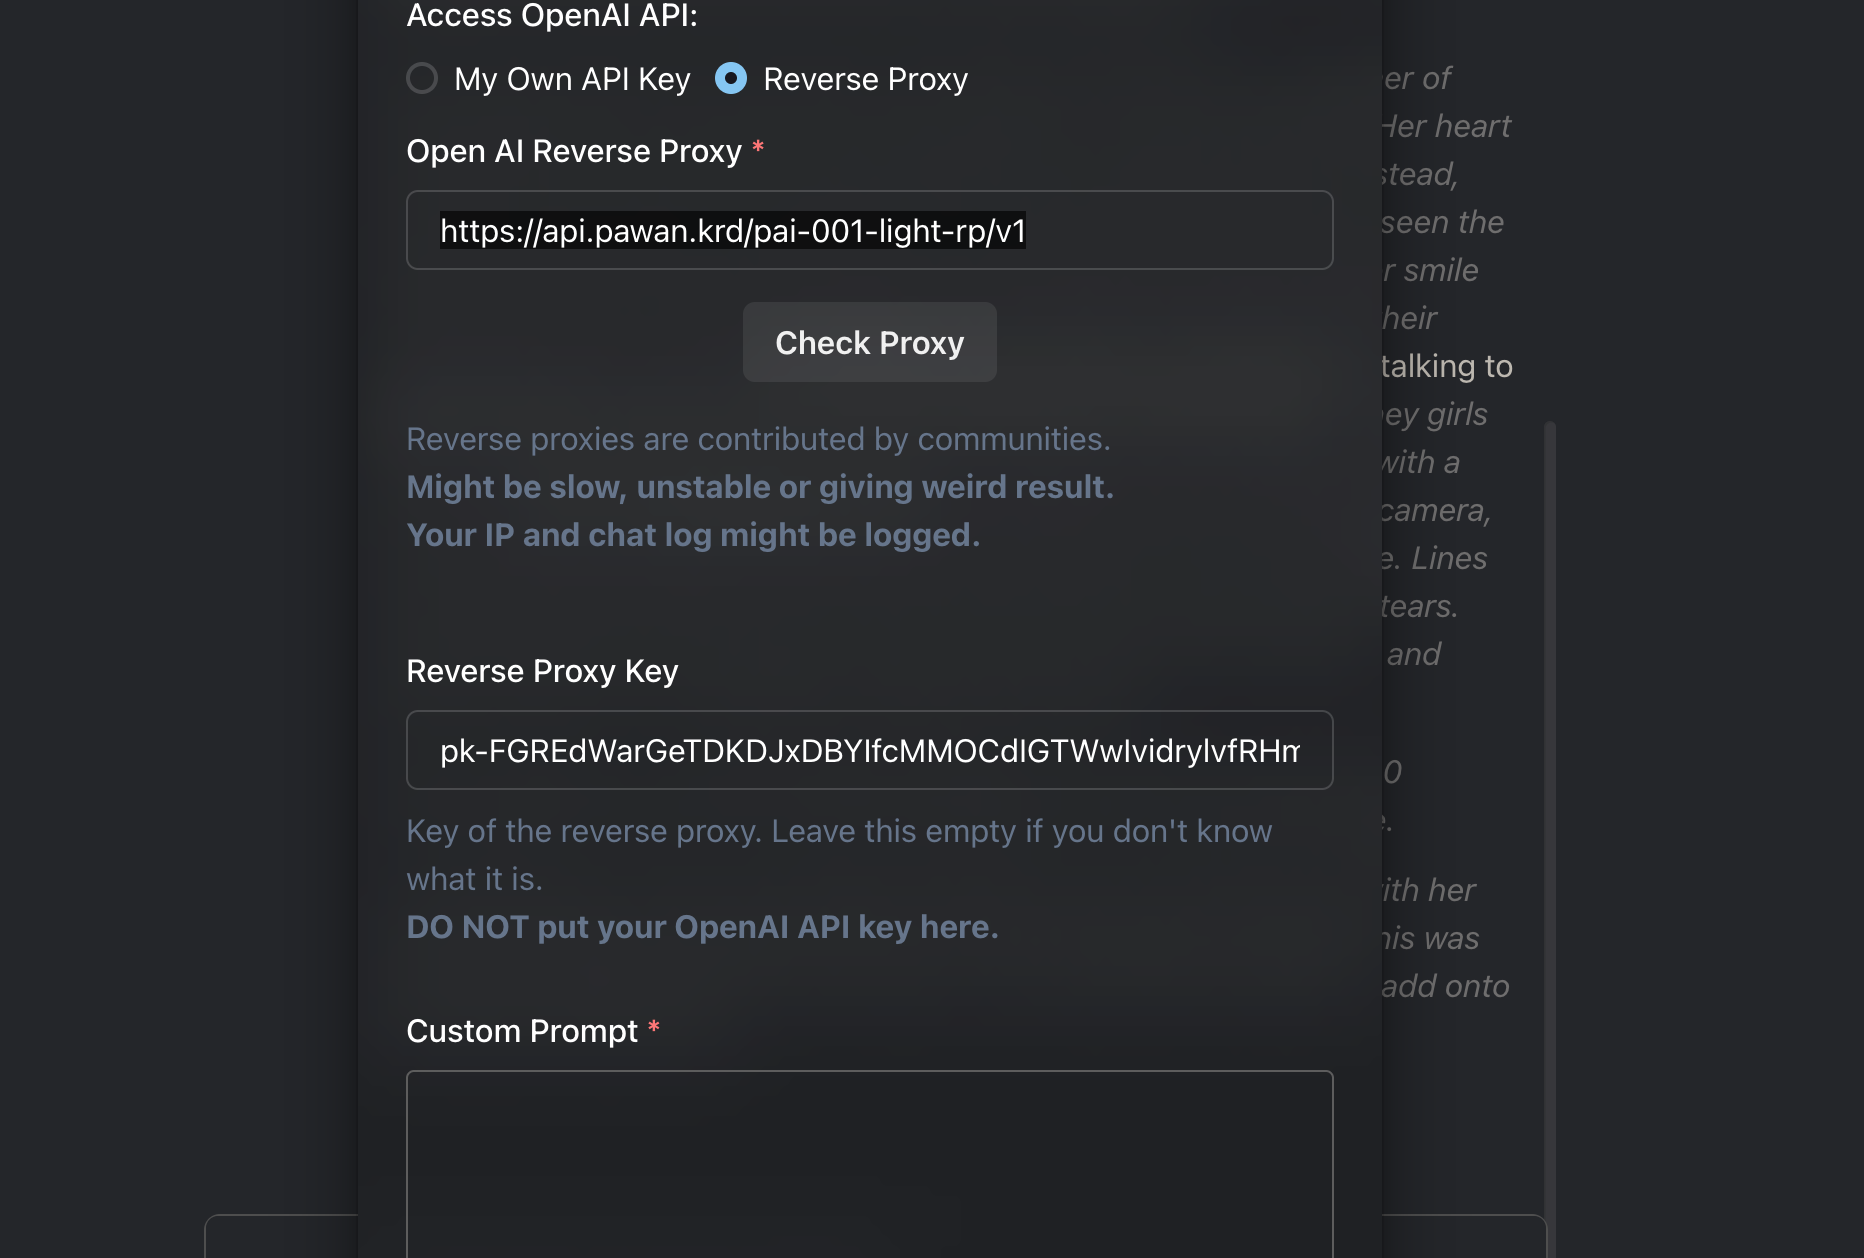
Task: Verify the proxy with Check Proxy
Action: (x=869, y=342)
